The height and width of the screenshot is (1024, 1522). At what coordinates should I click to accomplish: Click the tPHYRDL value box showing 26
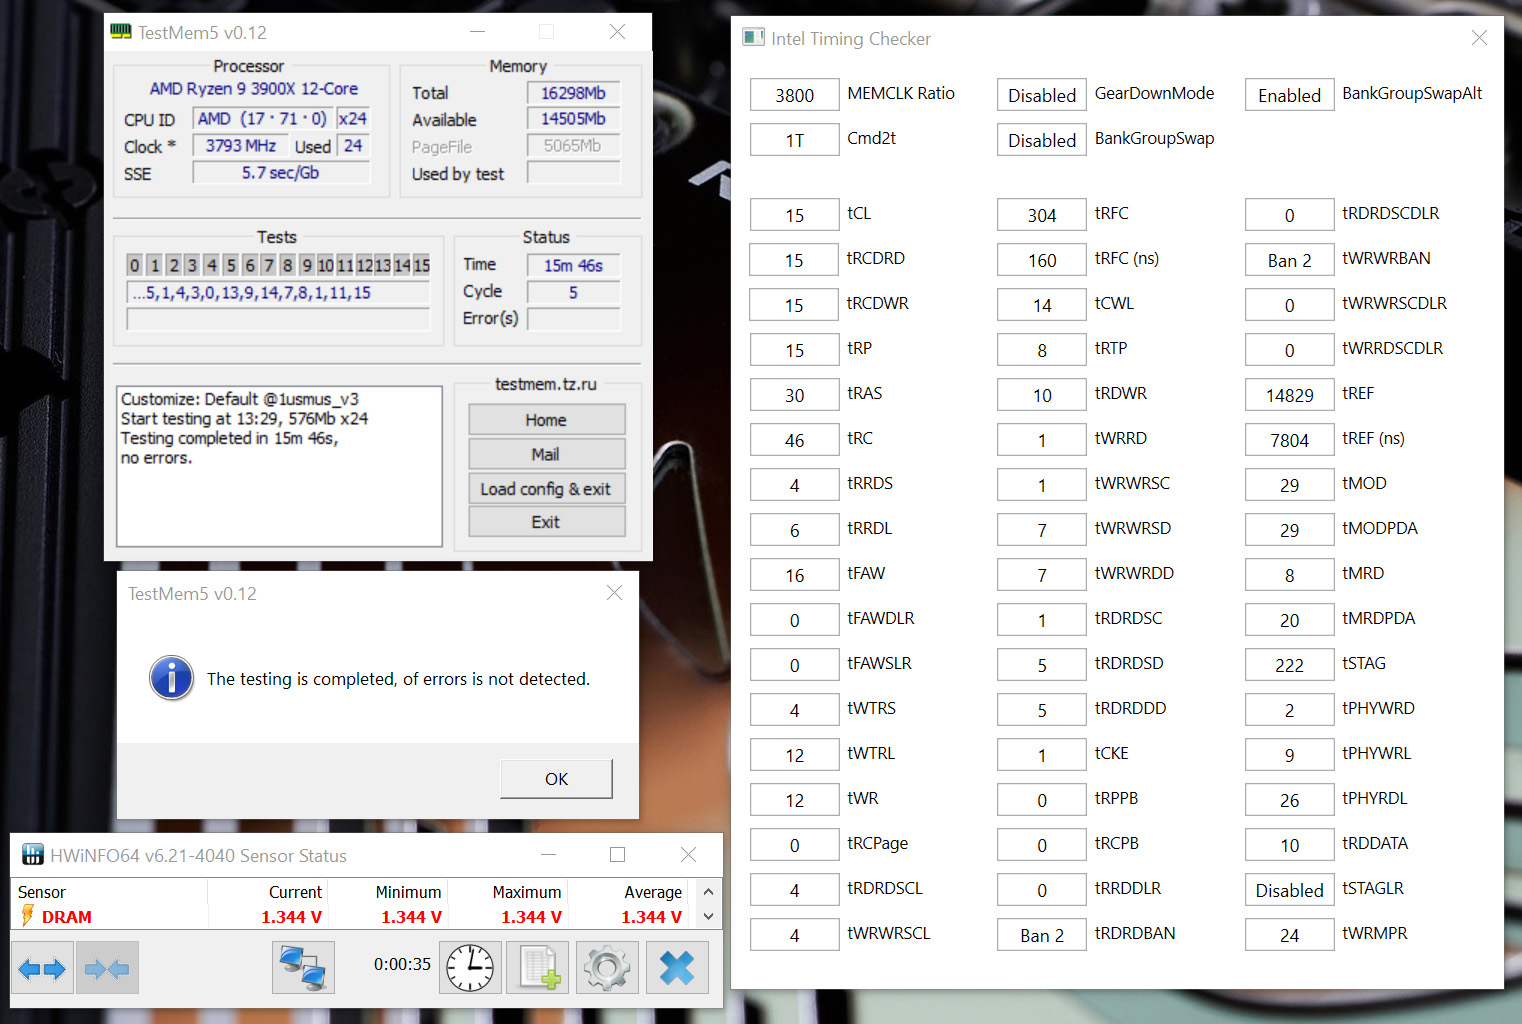[x=1289, y=800]
